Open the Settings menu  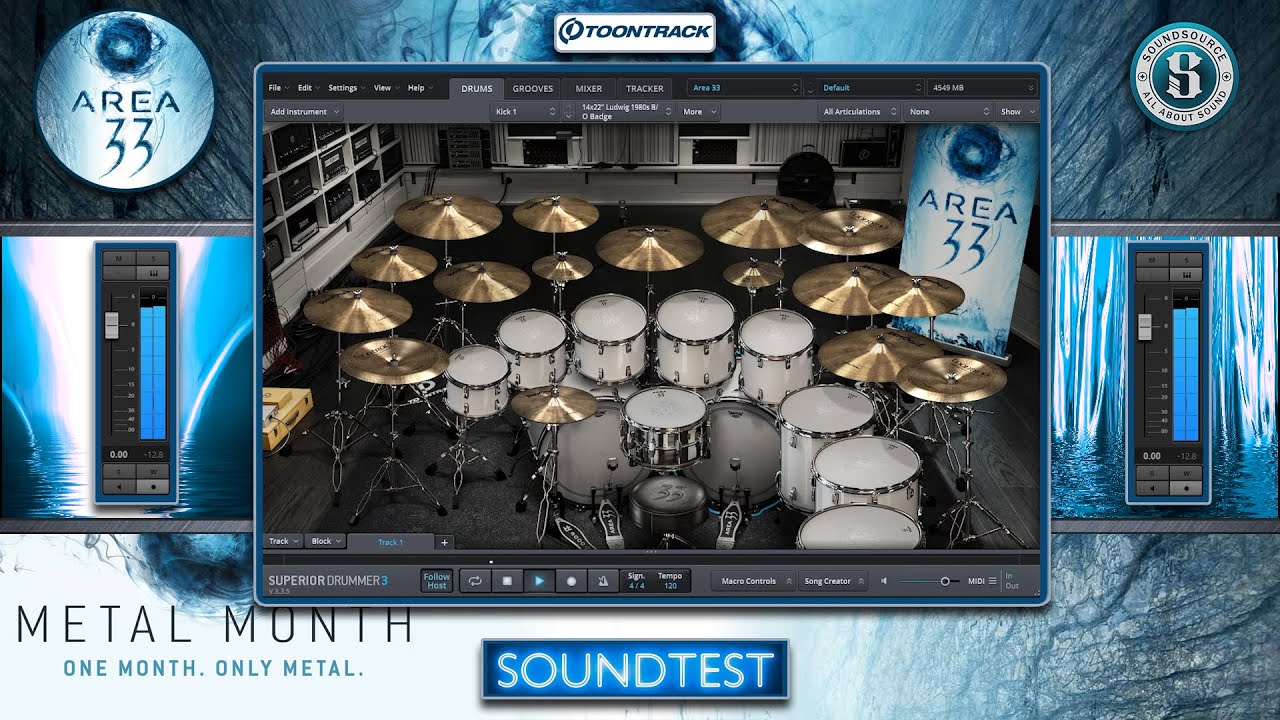346,88
